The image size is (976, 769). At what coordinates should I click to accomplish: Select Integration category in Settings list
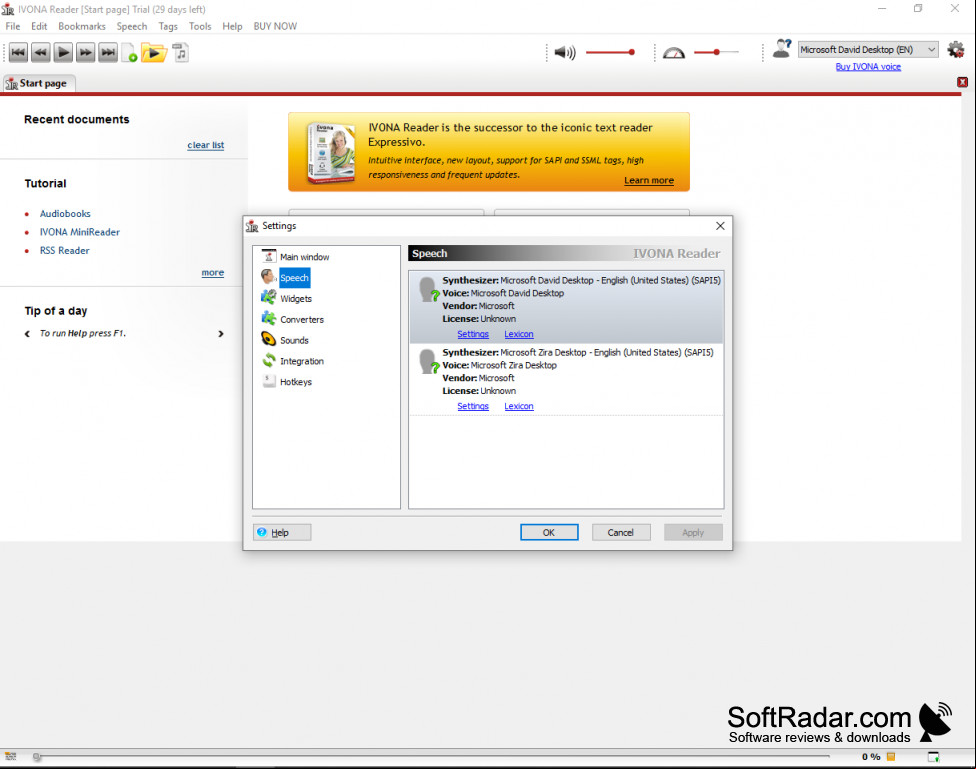click(293, 361)
